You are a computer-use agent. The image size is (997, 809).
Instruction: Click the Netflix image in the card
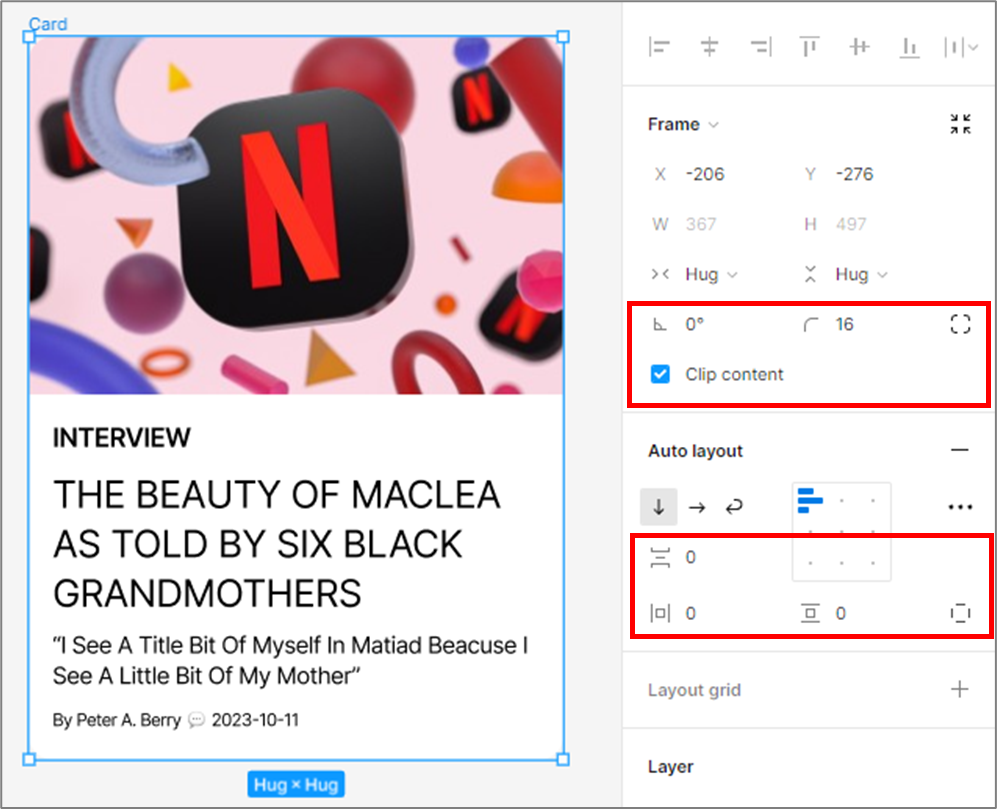296,215
